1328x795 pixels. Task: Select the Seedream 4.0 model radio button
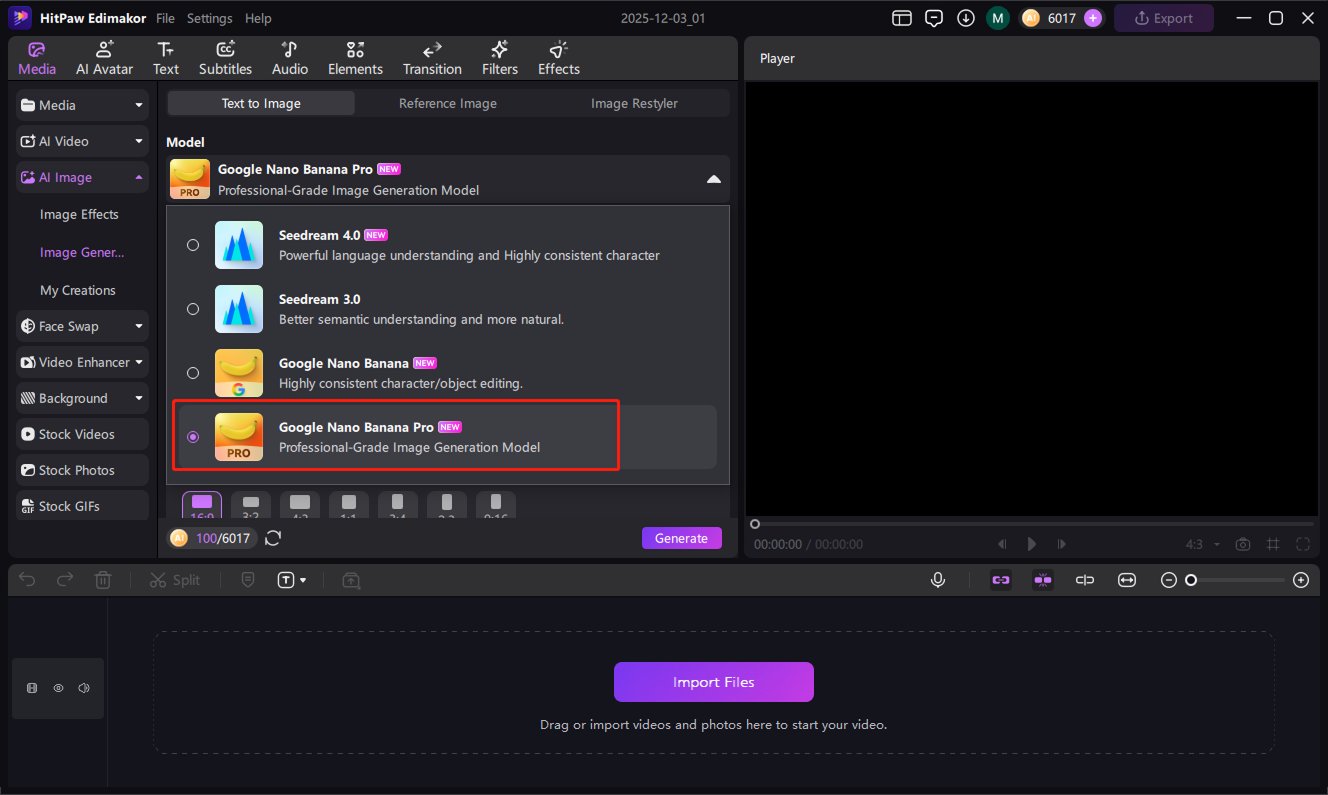(193, 245)
